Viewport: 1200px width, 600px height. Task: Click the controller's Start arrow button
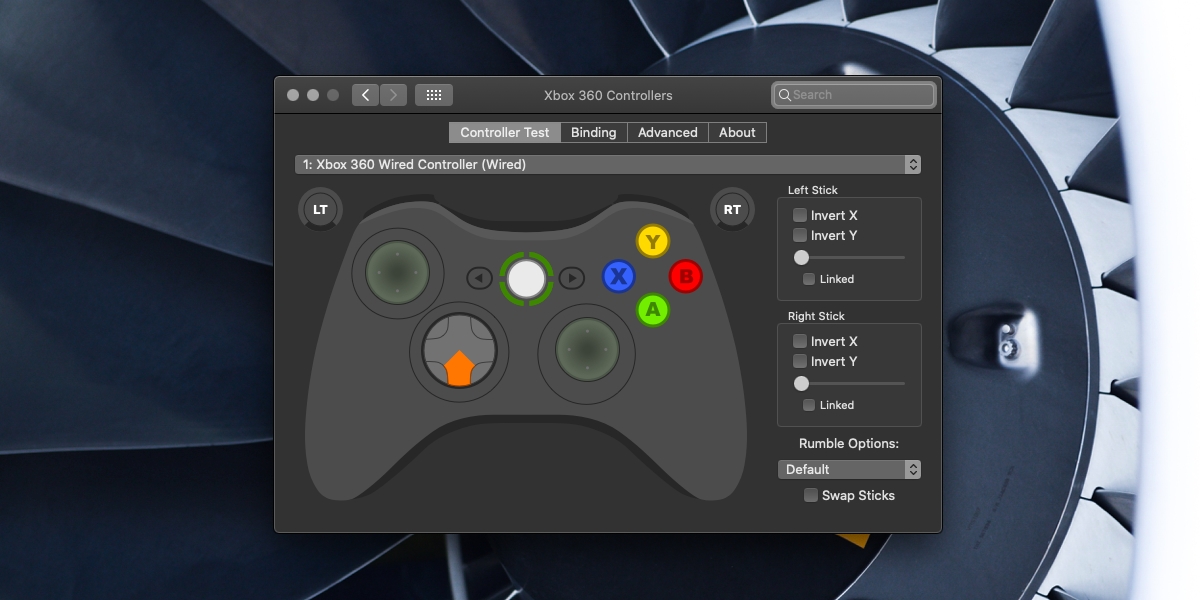click(572, 278)
